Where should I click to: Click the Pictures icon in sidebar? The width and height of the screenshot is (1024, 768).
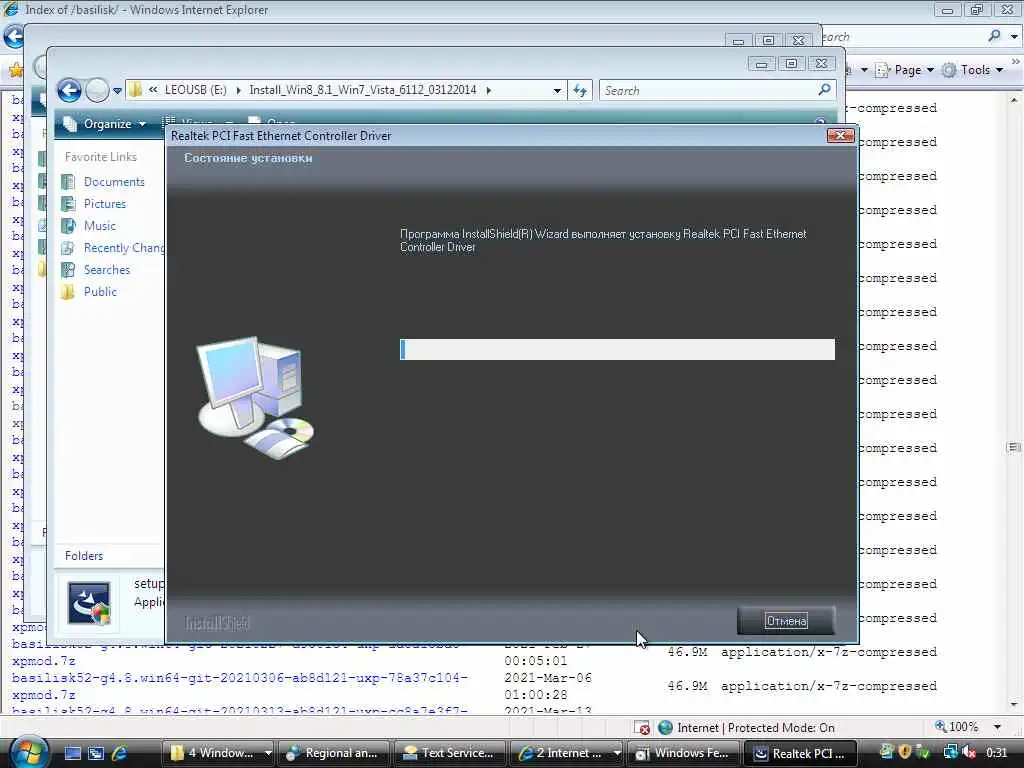point(68,204)
